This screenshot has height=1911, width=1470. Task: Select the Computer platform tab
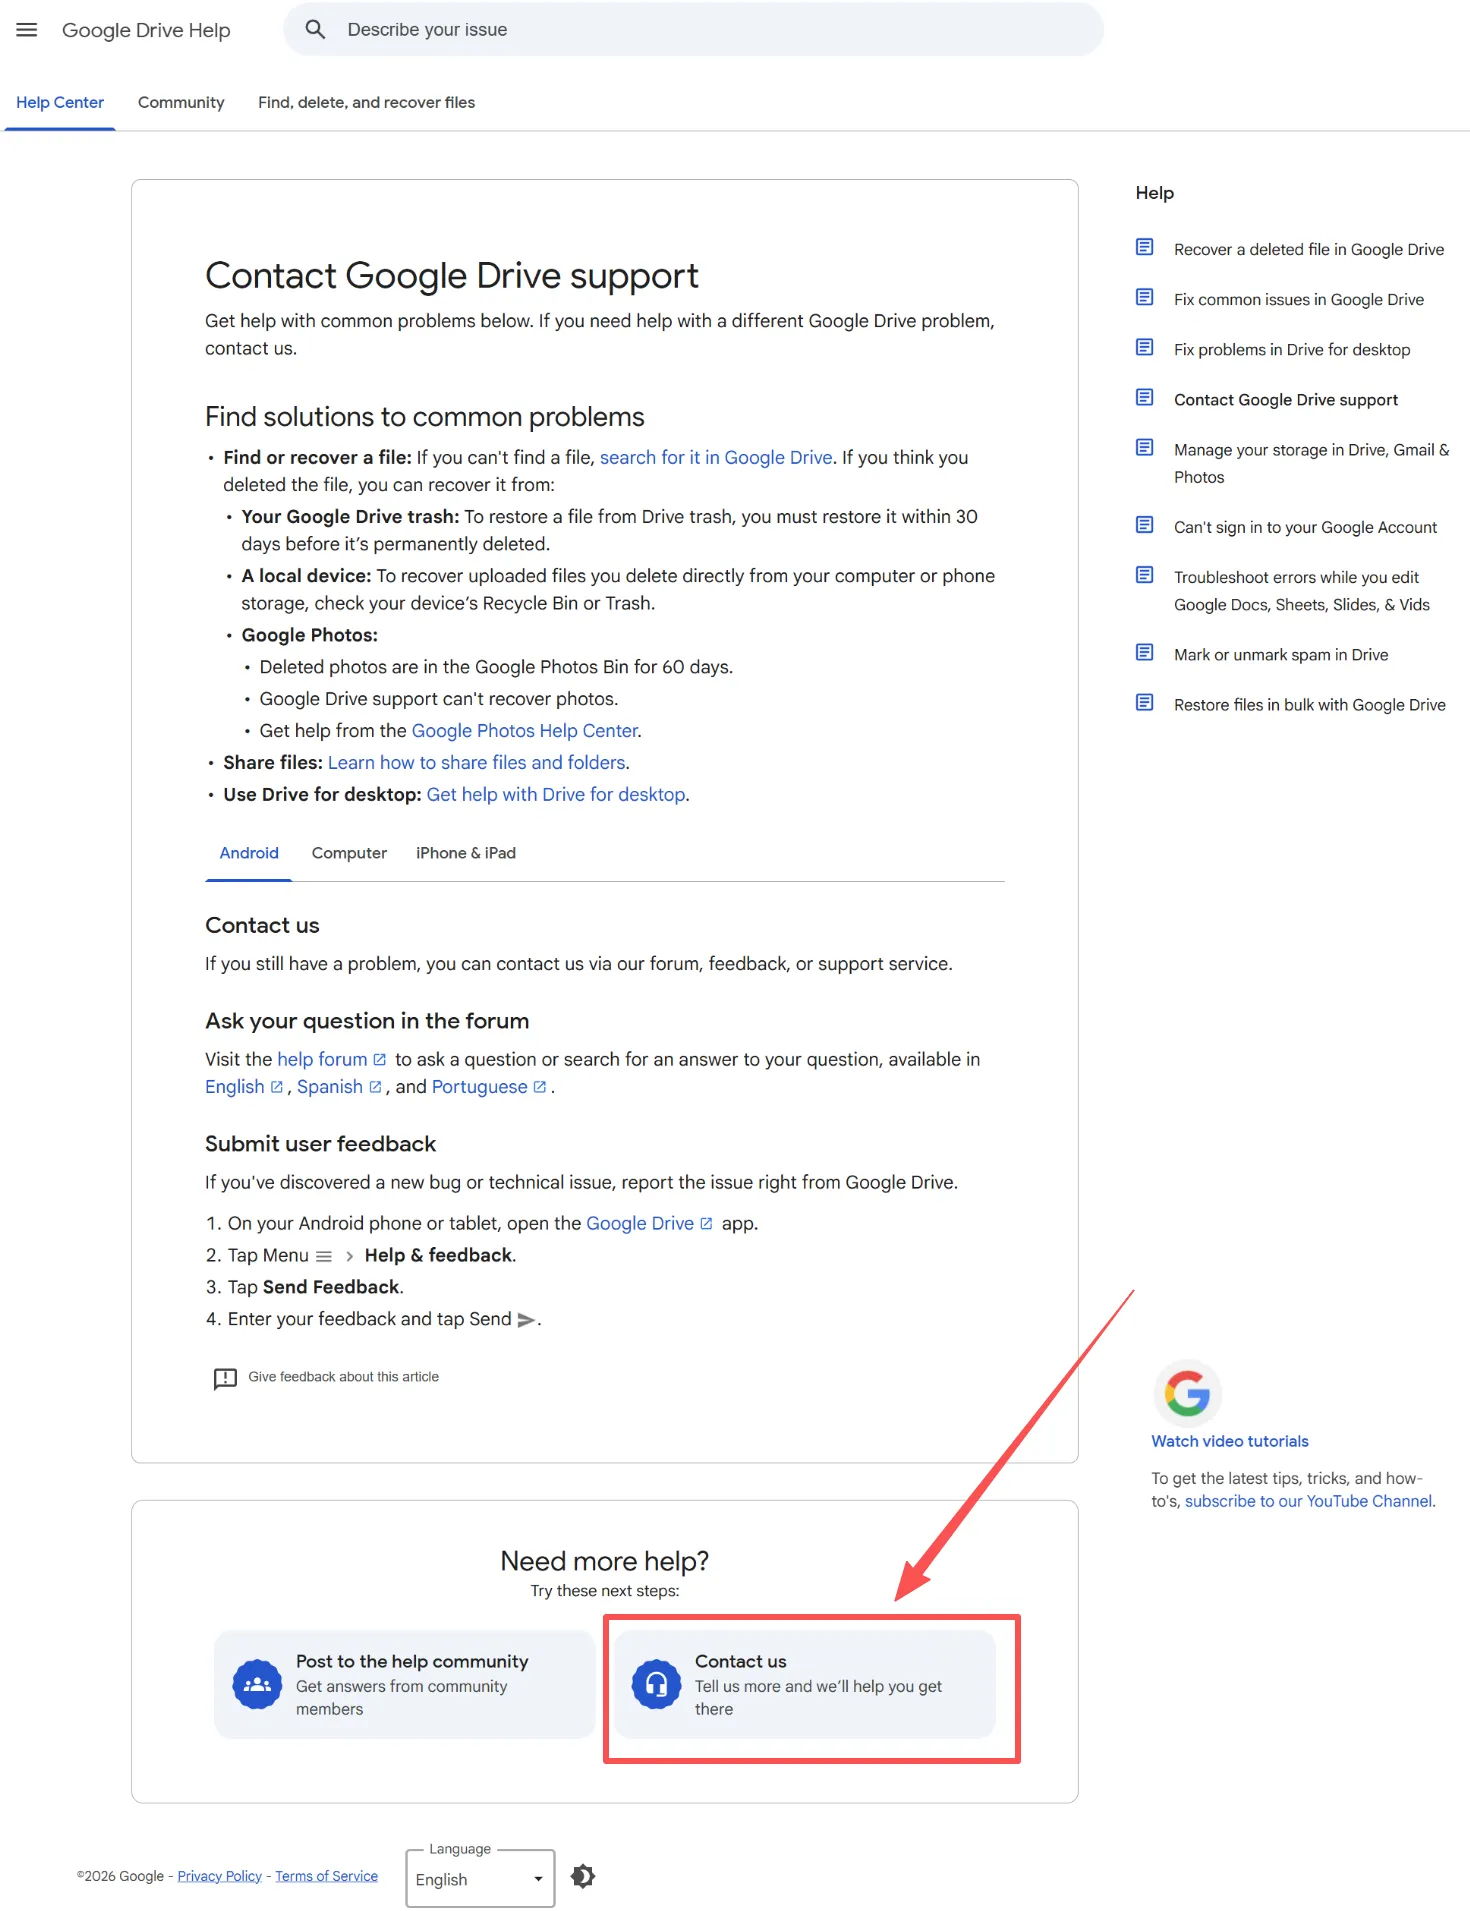(349, 853)
